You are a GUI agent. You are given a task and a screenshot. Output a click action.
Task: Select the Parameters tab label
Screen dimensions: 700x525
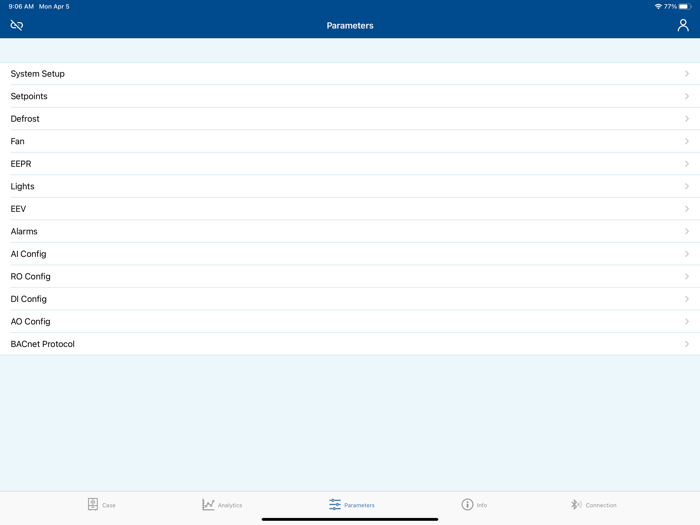click(359, 505)
